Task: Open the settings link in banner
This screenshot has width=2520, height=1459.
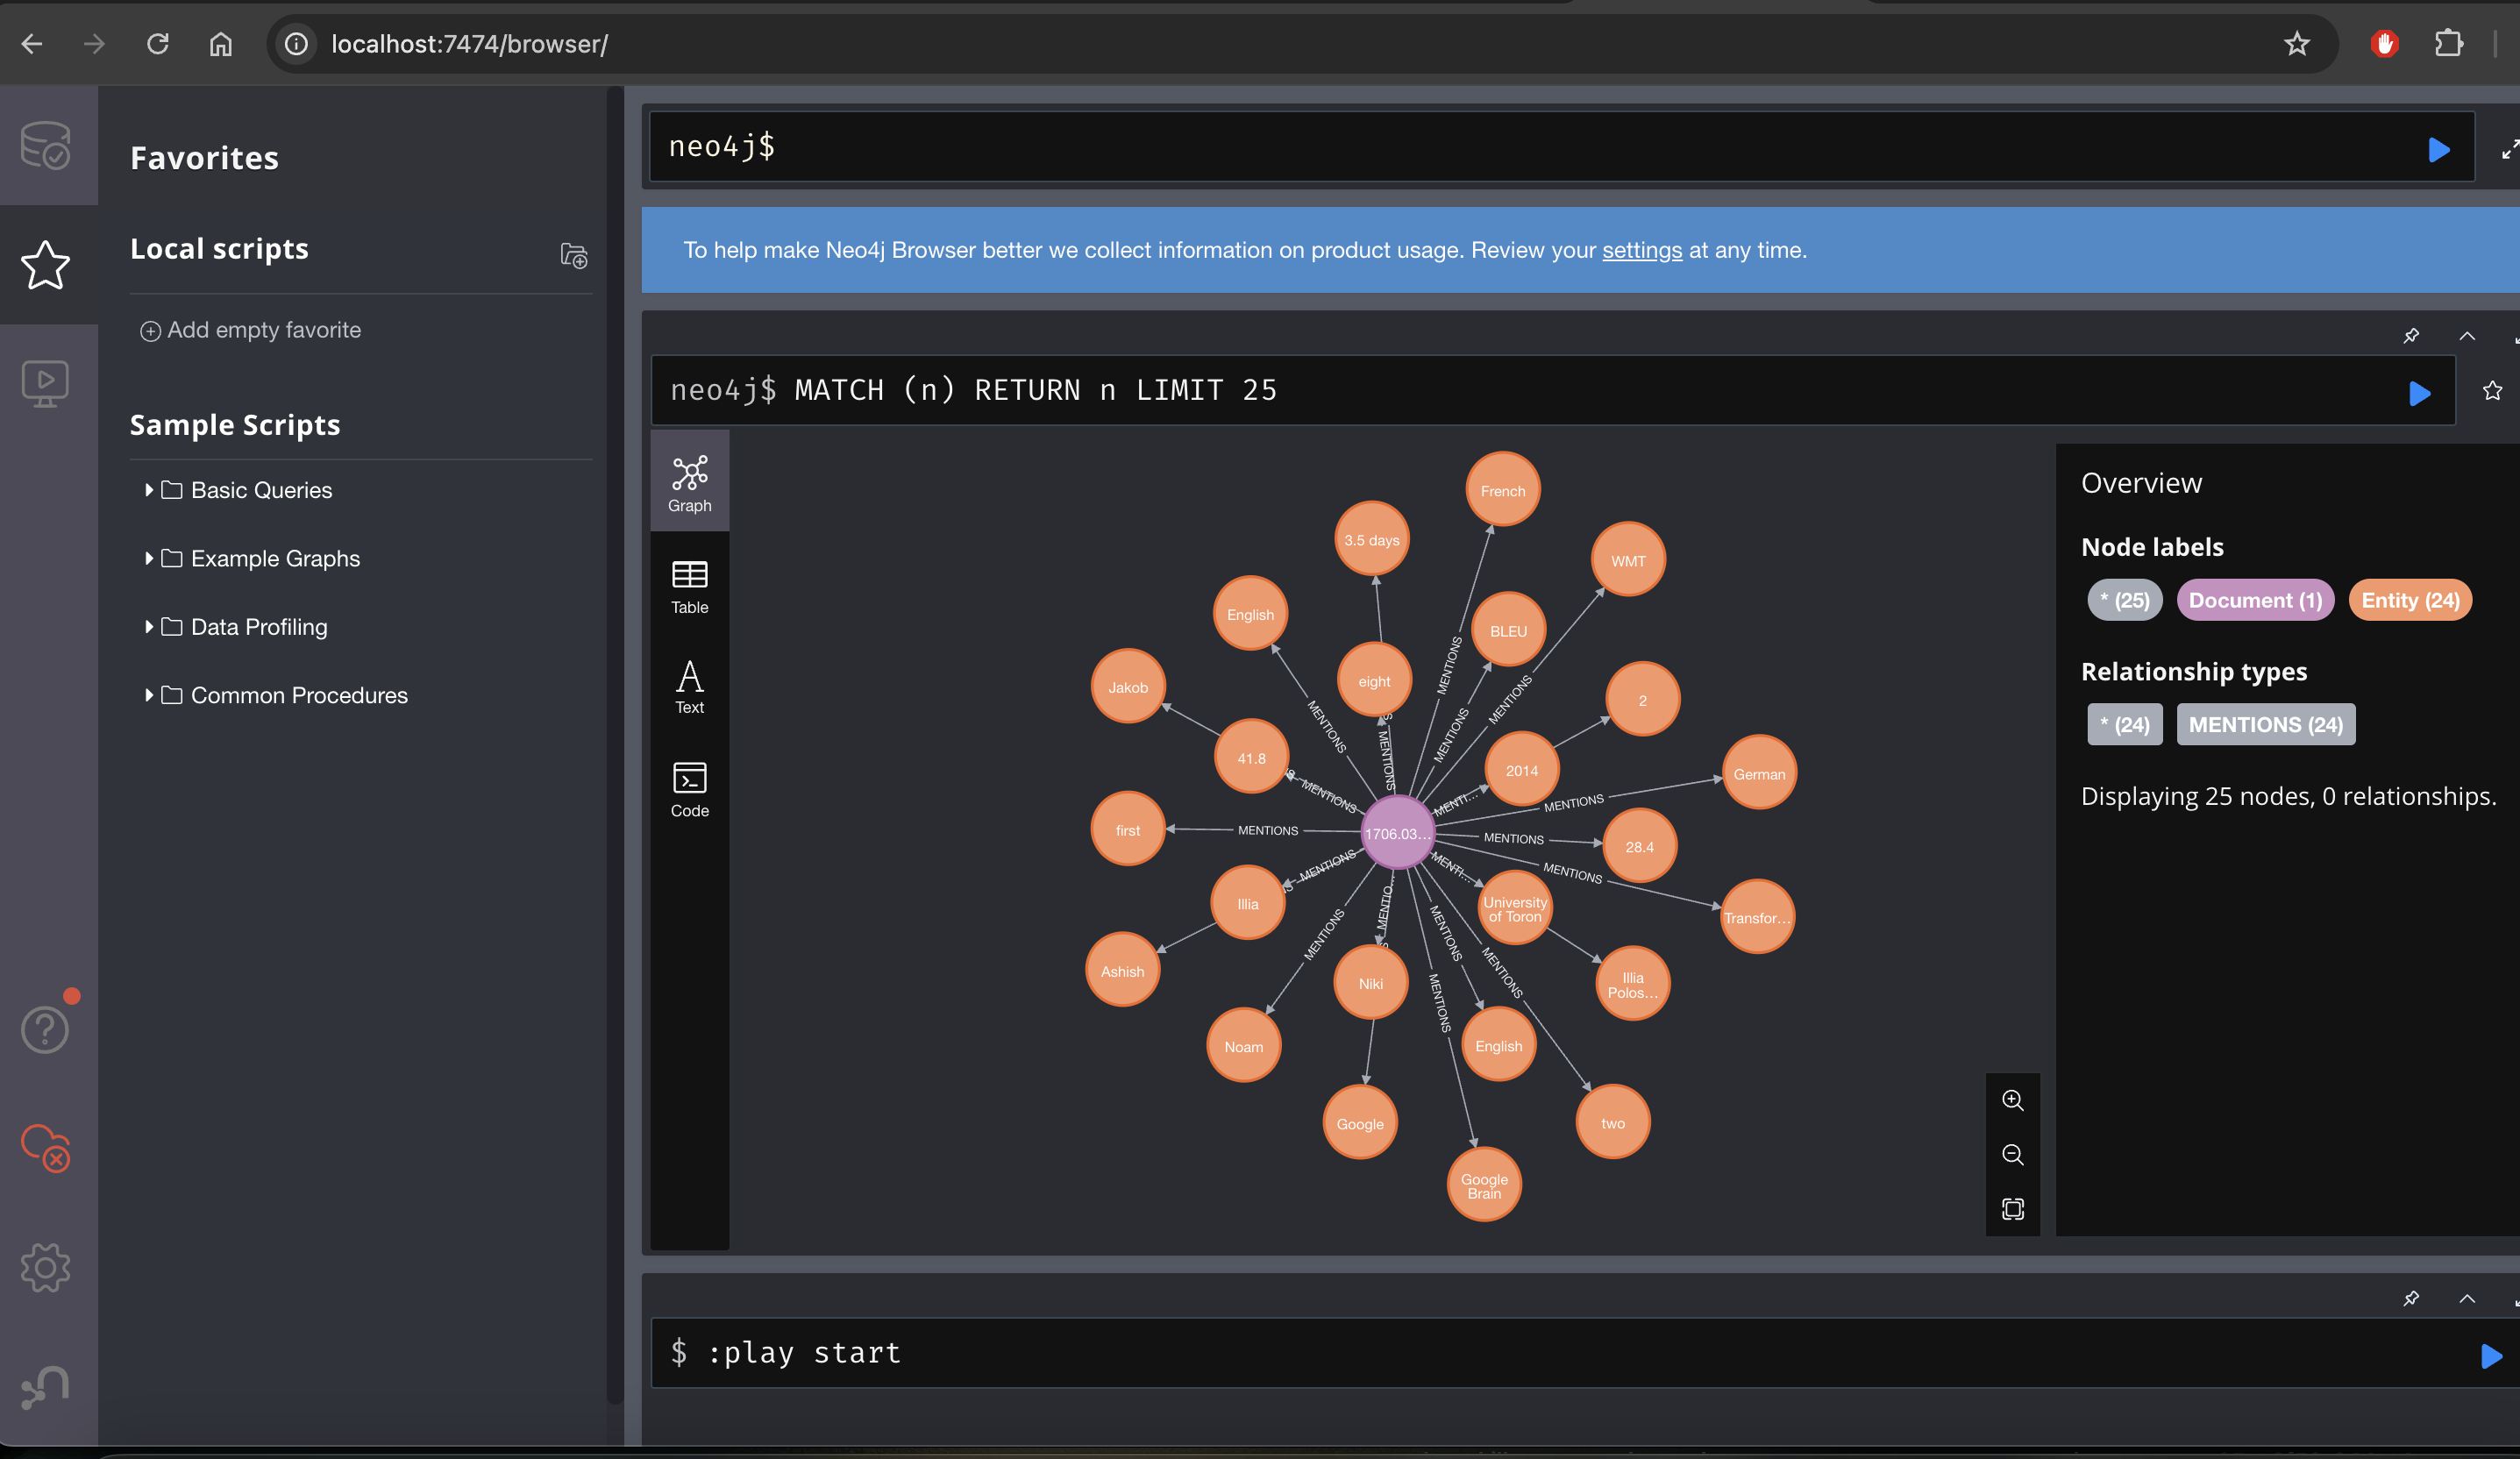Action: coord(1641,250)
